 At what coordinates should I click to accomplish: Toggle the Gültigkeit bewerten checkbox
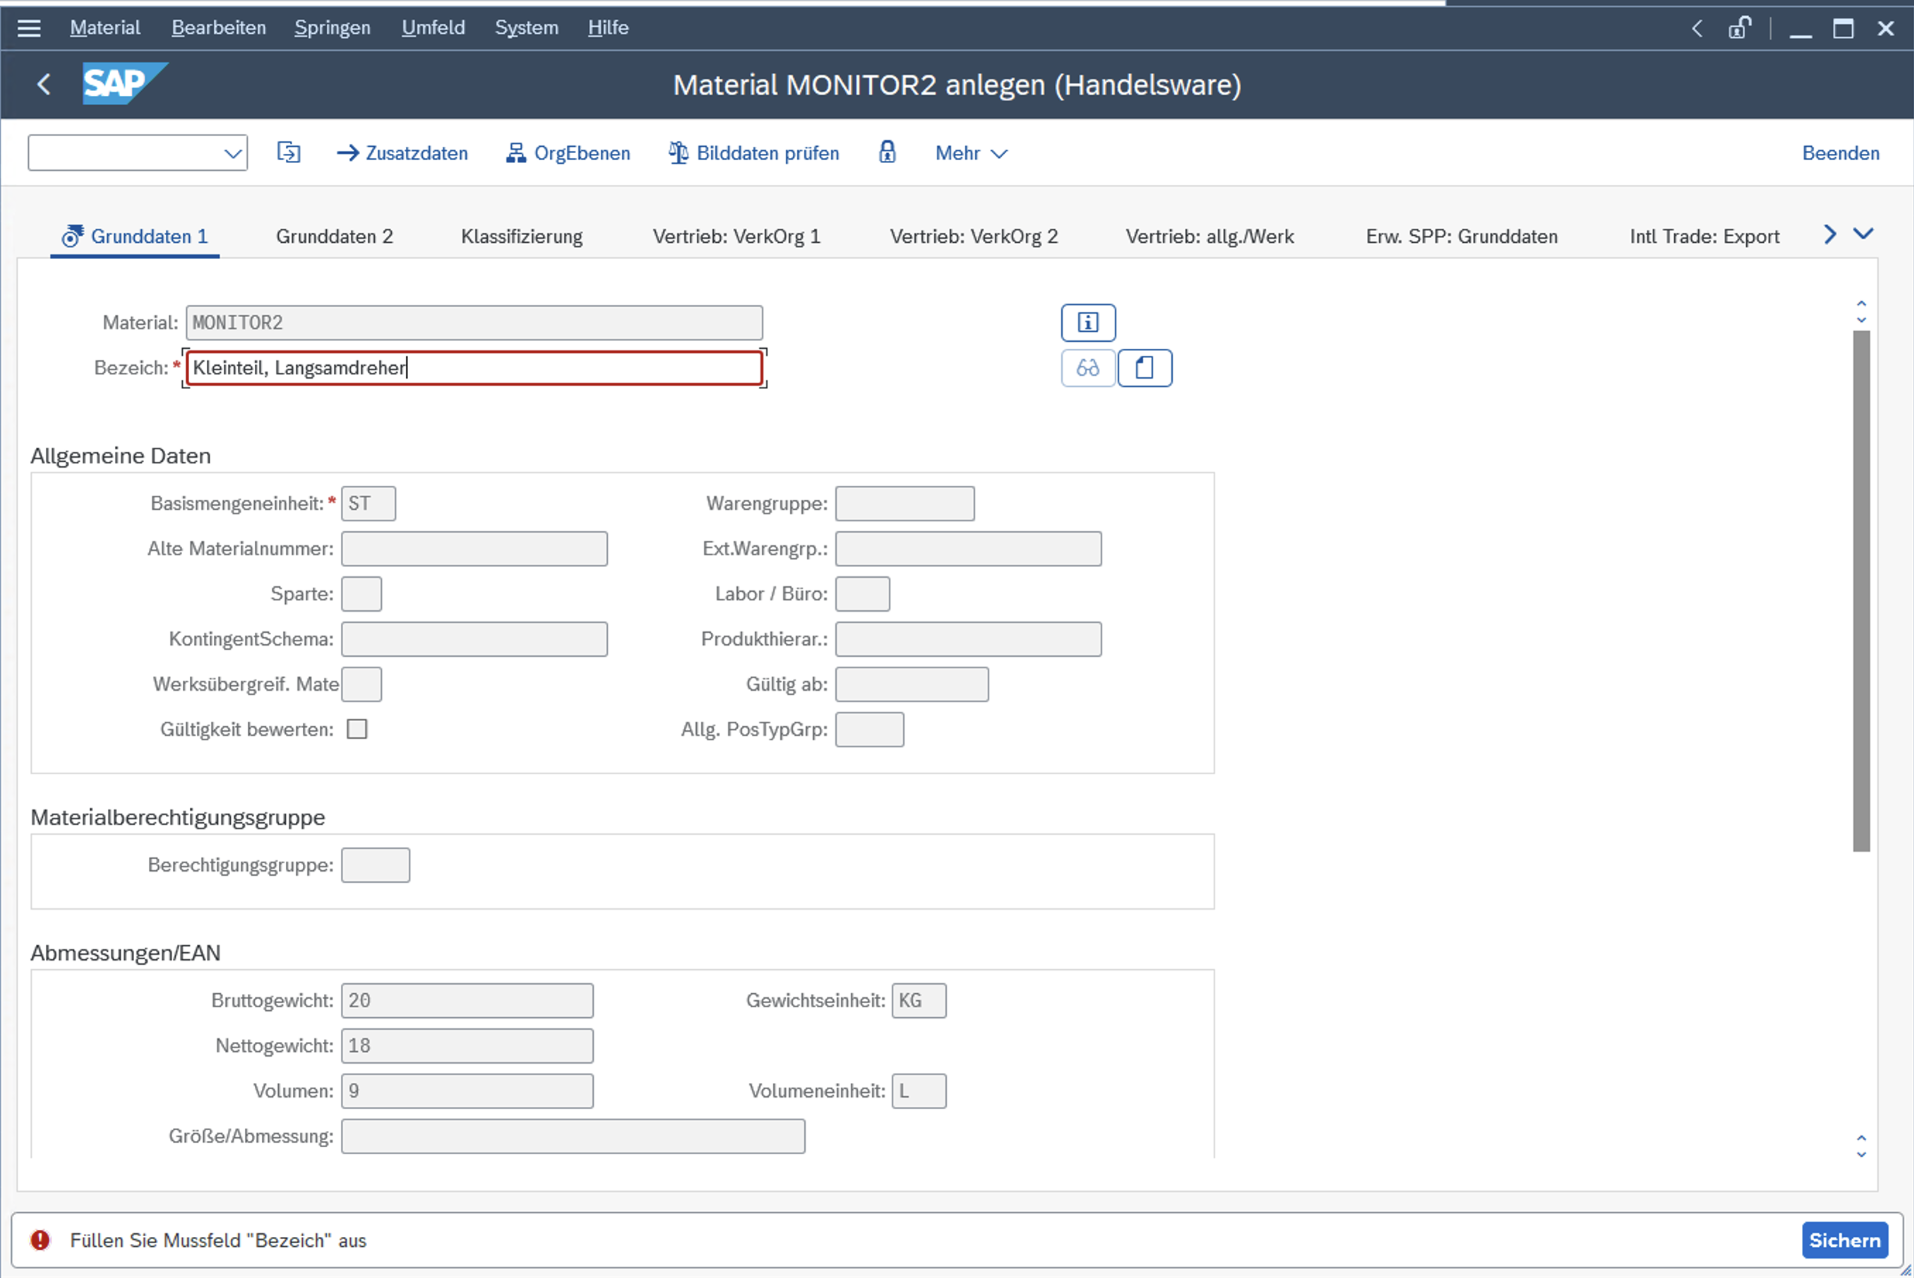pos(357,729)
